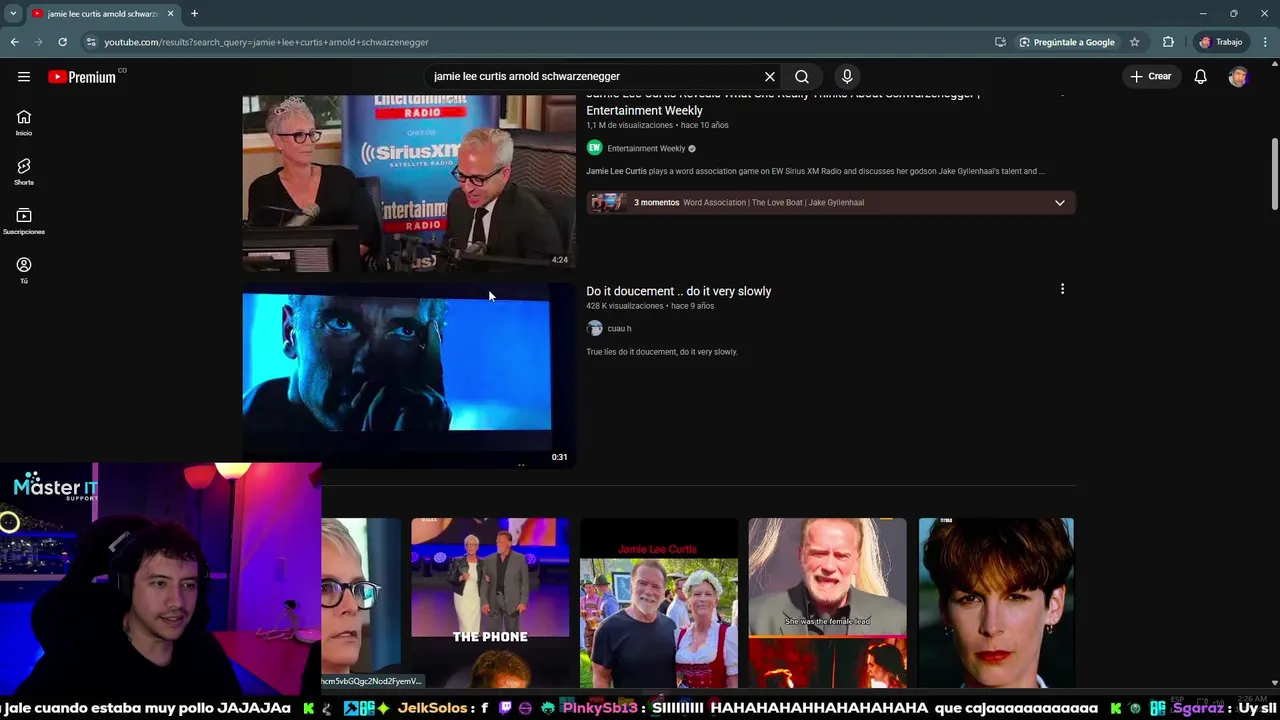This screenshot has width=1280, height=720.
Task: Open the 'She was the female lead' short
Action: (827, 603)
